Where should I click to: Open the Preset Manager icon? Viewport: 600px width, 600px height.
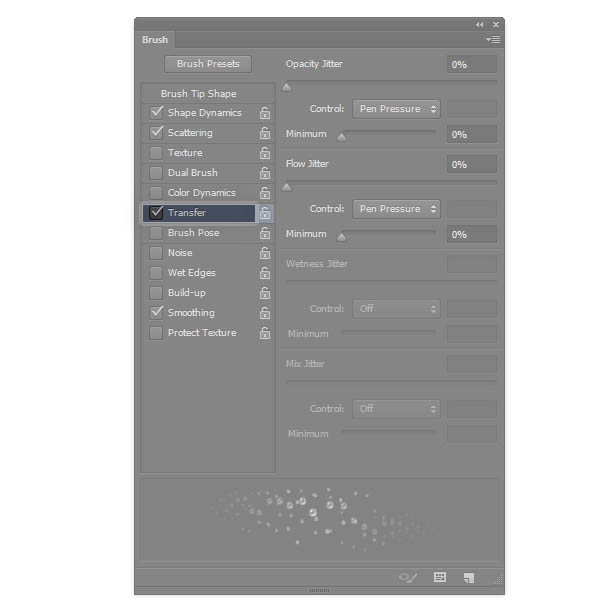tap(439, 577)
